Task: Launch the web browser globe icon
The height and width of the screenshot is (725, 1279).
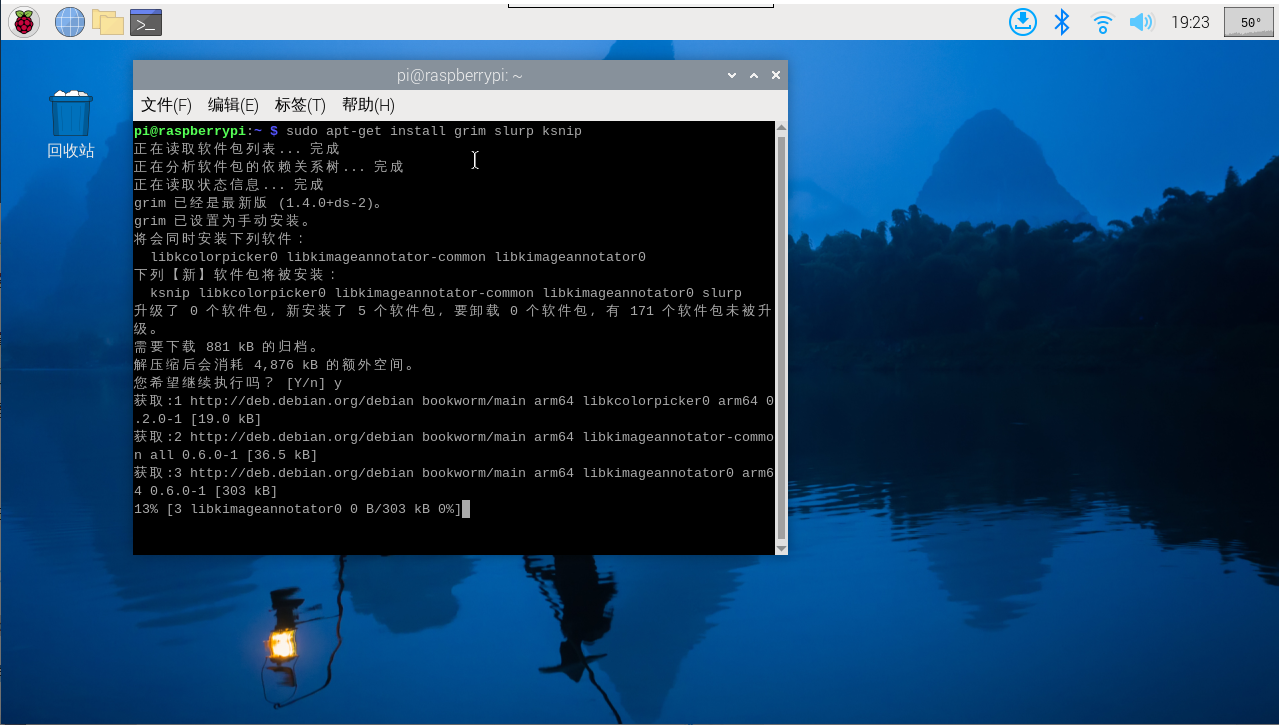Action: tap(69, 21)
